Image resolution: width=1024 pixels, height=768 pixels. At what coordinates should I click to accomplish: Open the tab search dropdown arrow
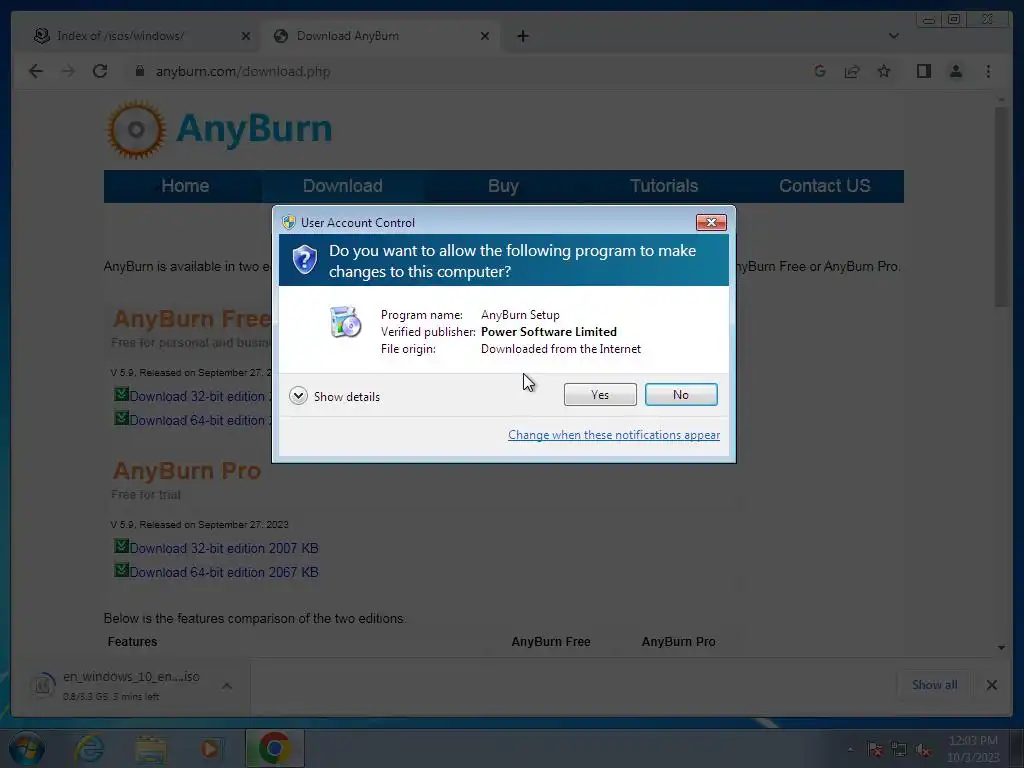pyautogui.click(x=893, y=36)
